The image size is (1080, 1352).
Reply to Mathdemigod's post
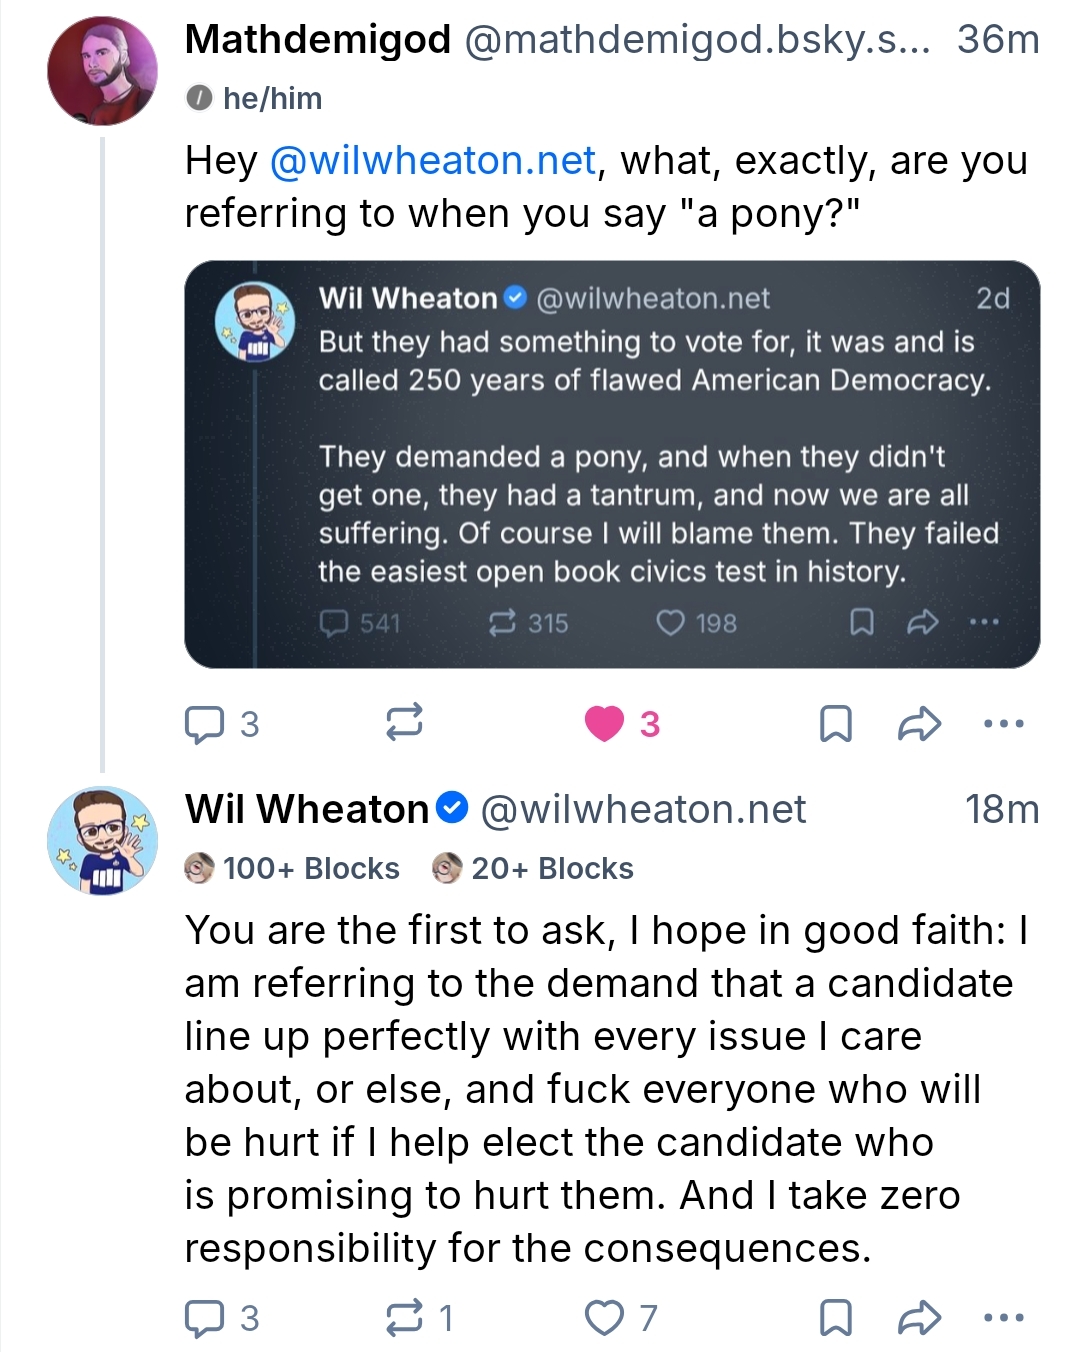[x=205, y=724]
